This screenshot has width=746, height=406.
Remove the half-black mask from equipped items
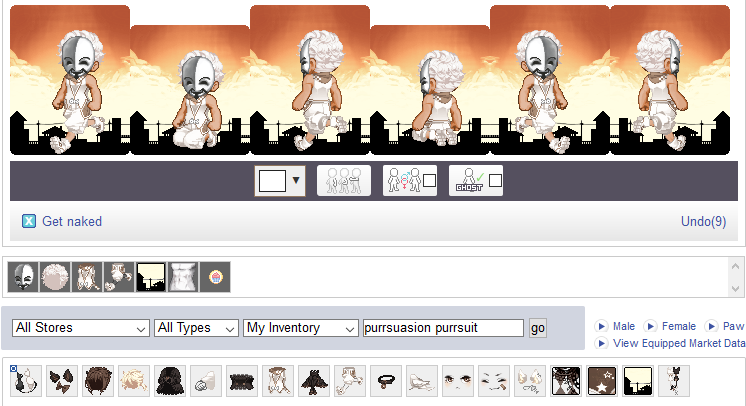tap(23, 277)
